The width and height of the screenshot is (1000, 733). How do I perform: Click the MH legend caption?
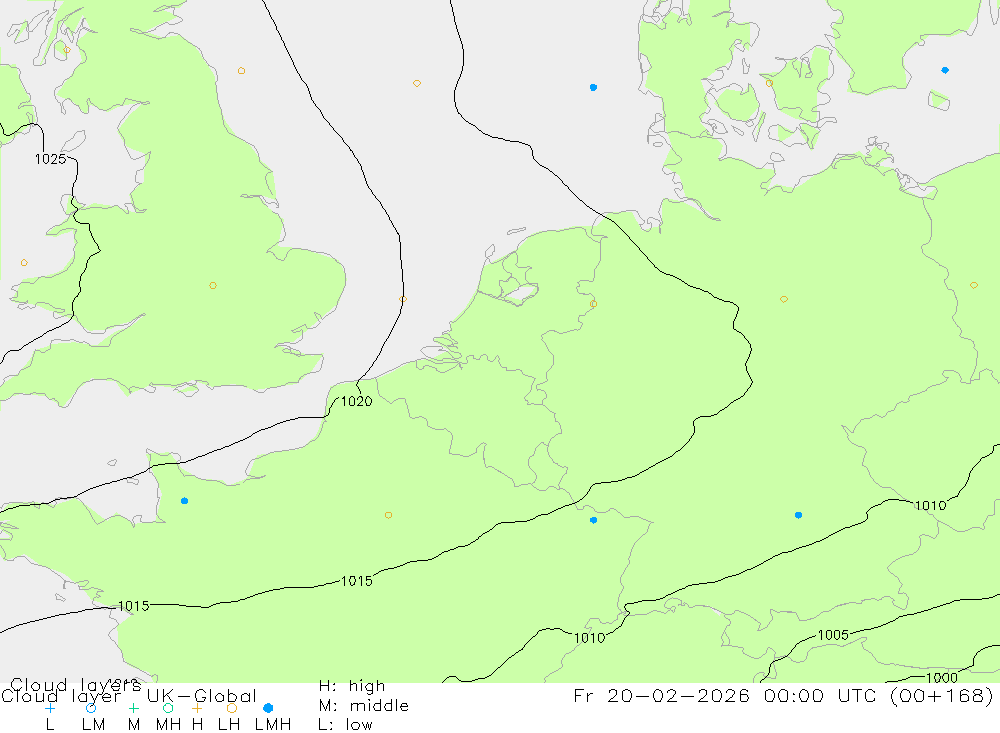tap(168, 725)
